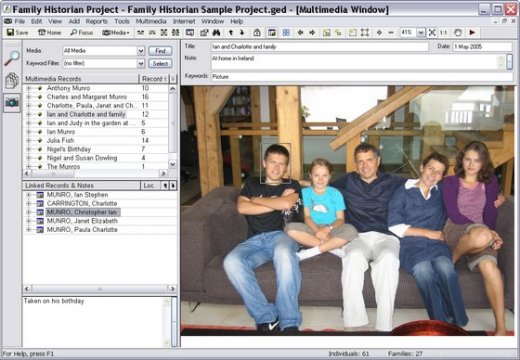Click the padlock icon in toolbar
Image resolution: width=520 pixels, height=360 pixels.
point(257,32)
